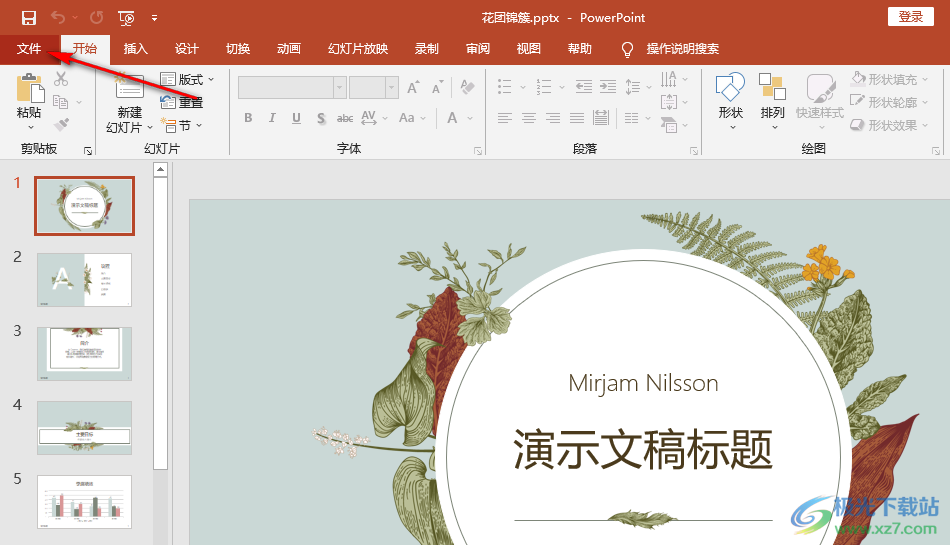This screenshot has height=545, width=950.
Task: Open the 帮助 tab
Action: pos(580,48)
